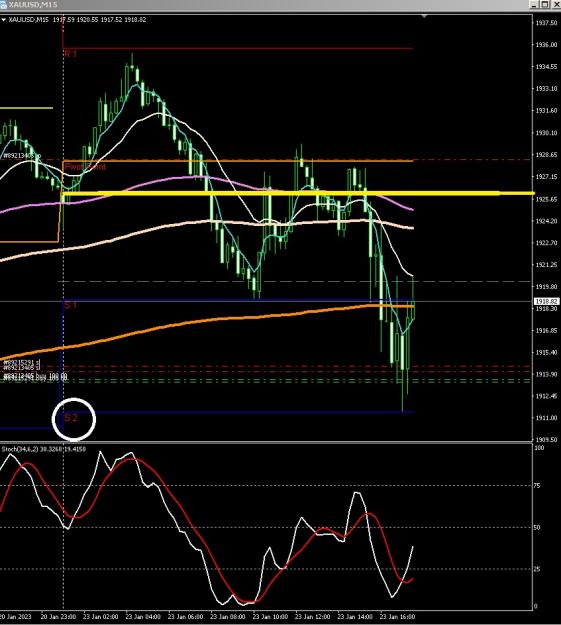This screenshot has height=625, width=561.
Task: Select the Pivot Point label
Action: pyautogui.click(x=85, y=167)
